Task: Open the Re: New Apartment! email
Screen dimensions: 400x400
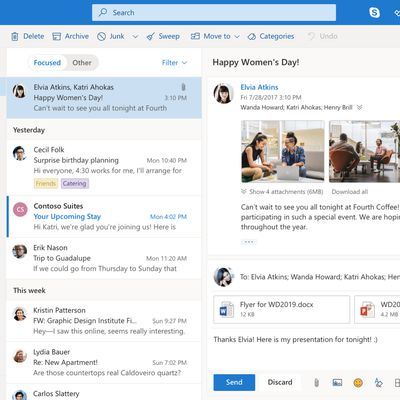Action: 104,362
